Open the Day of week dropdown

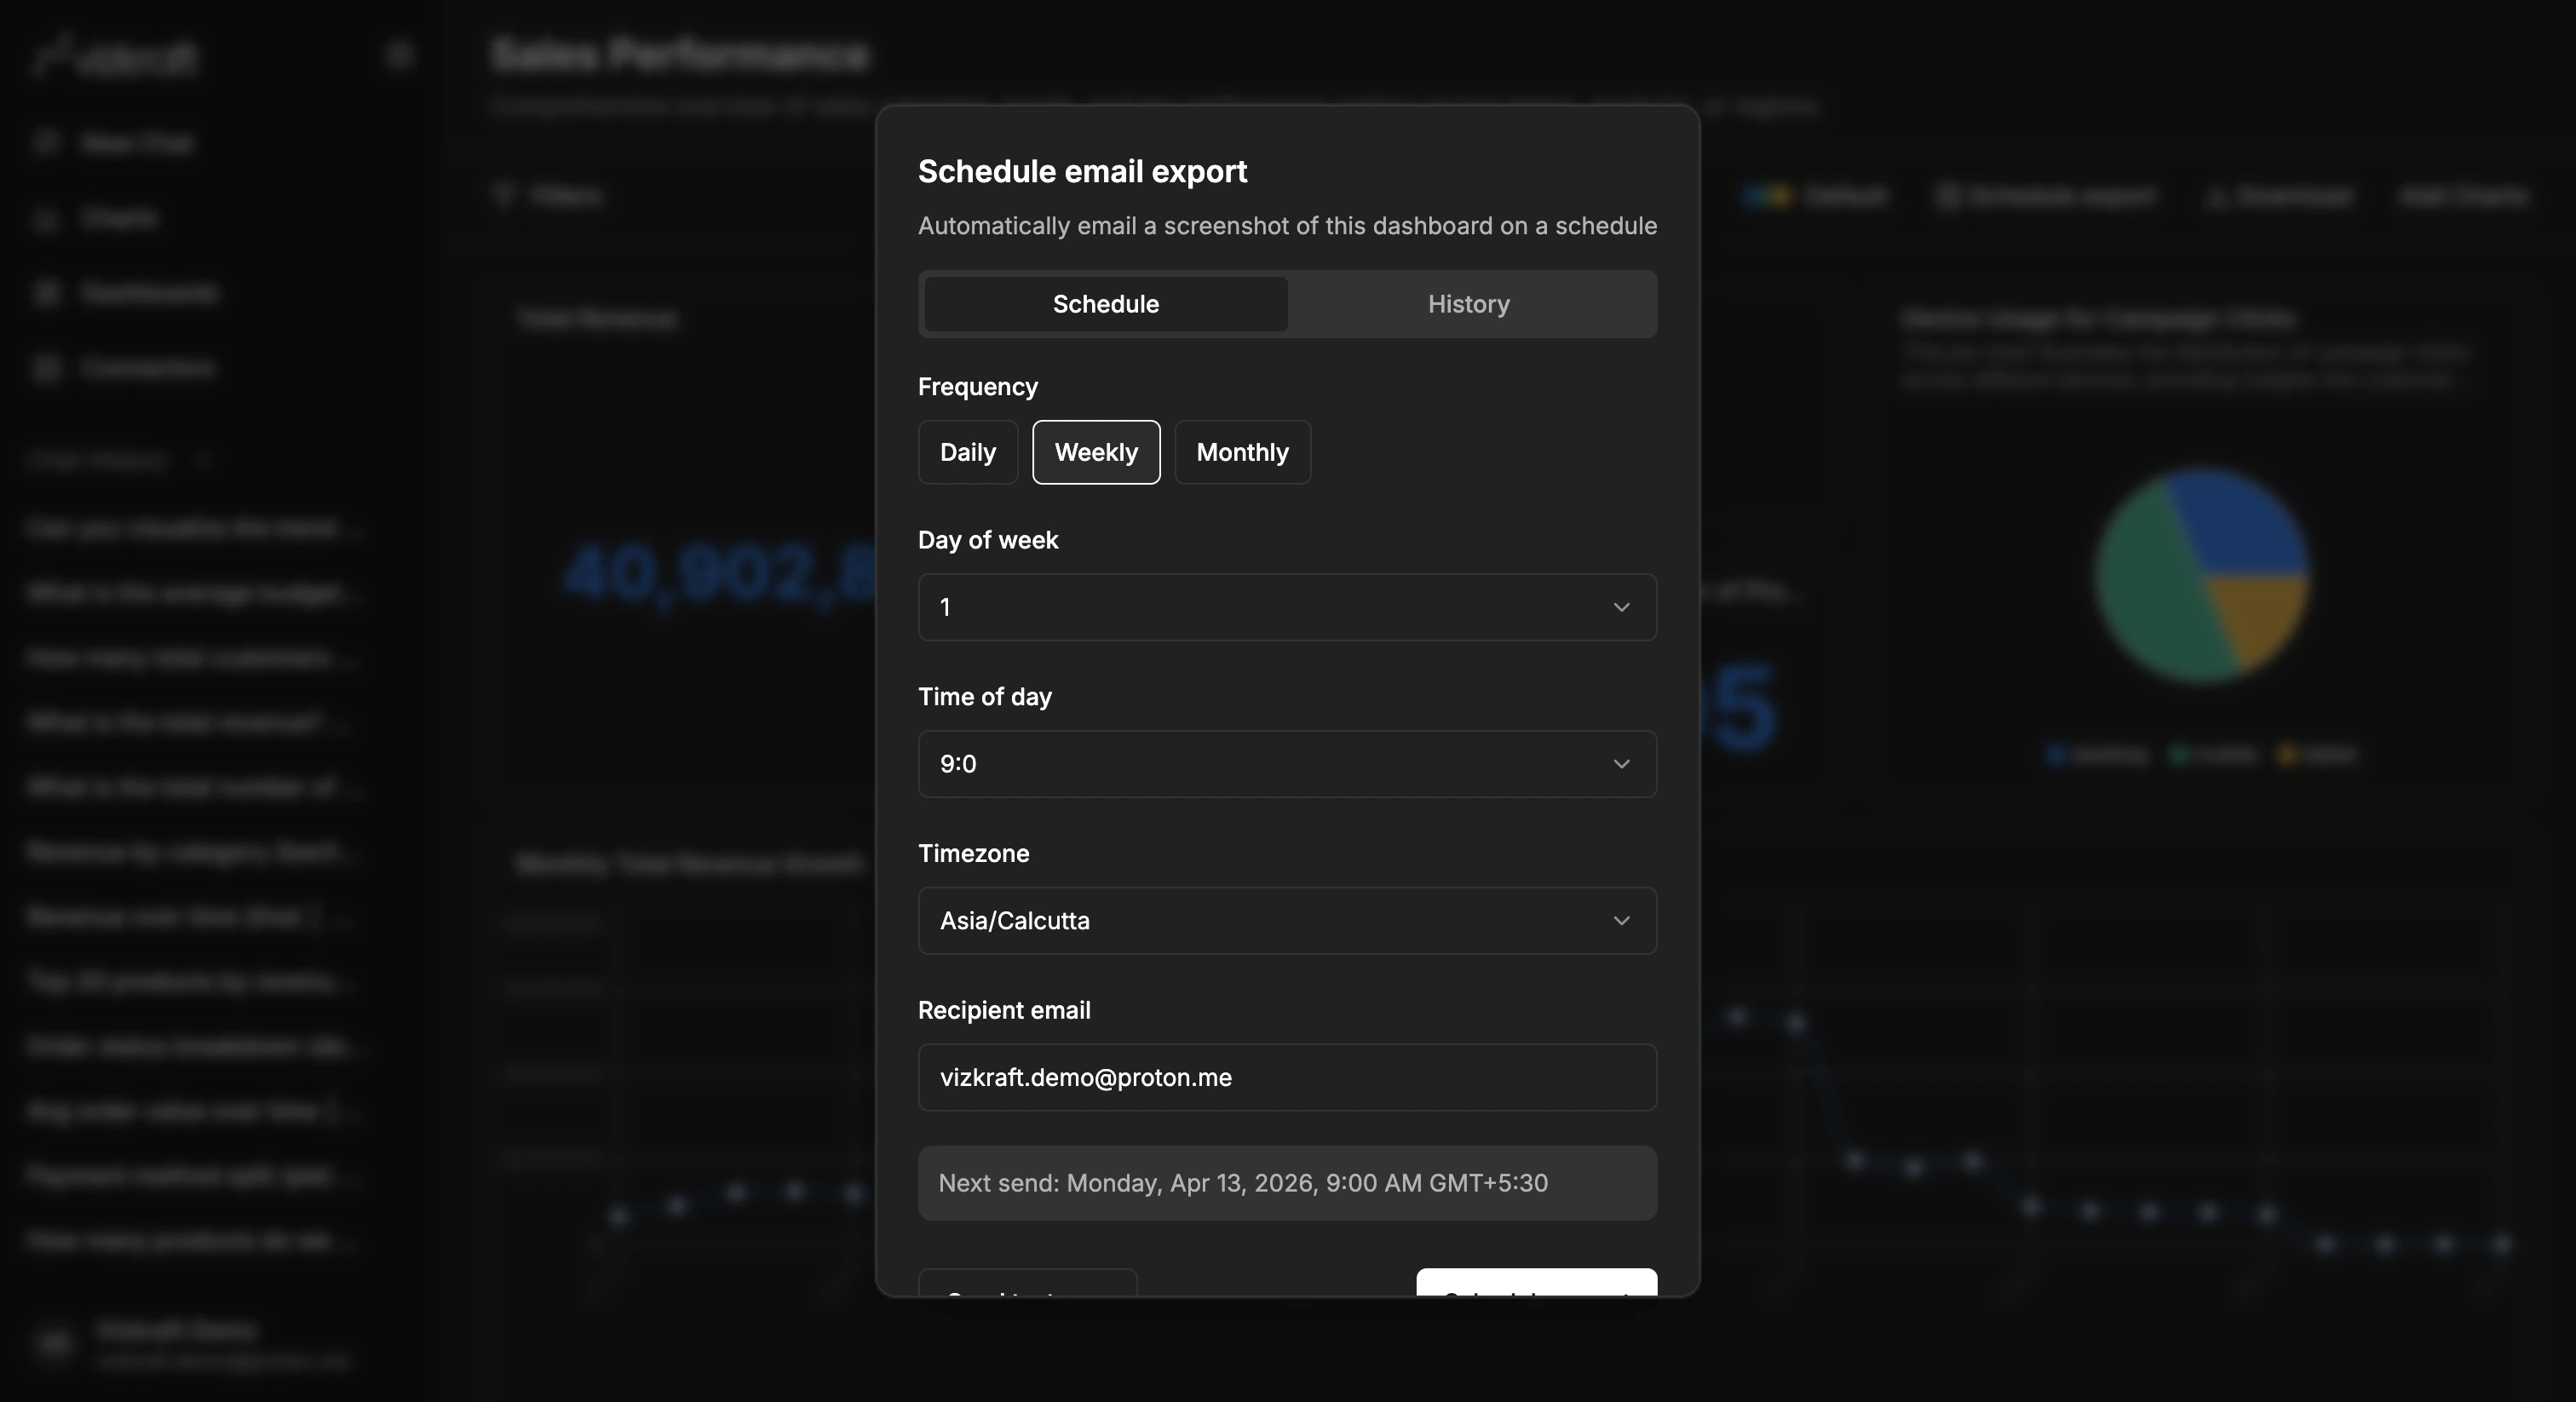pos(1287,606)
